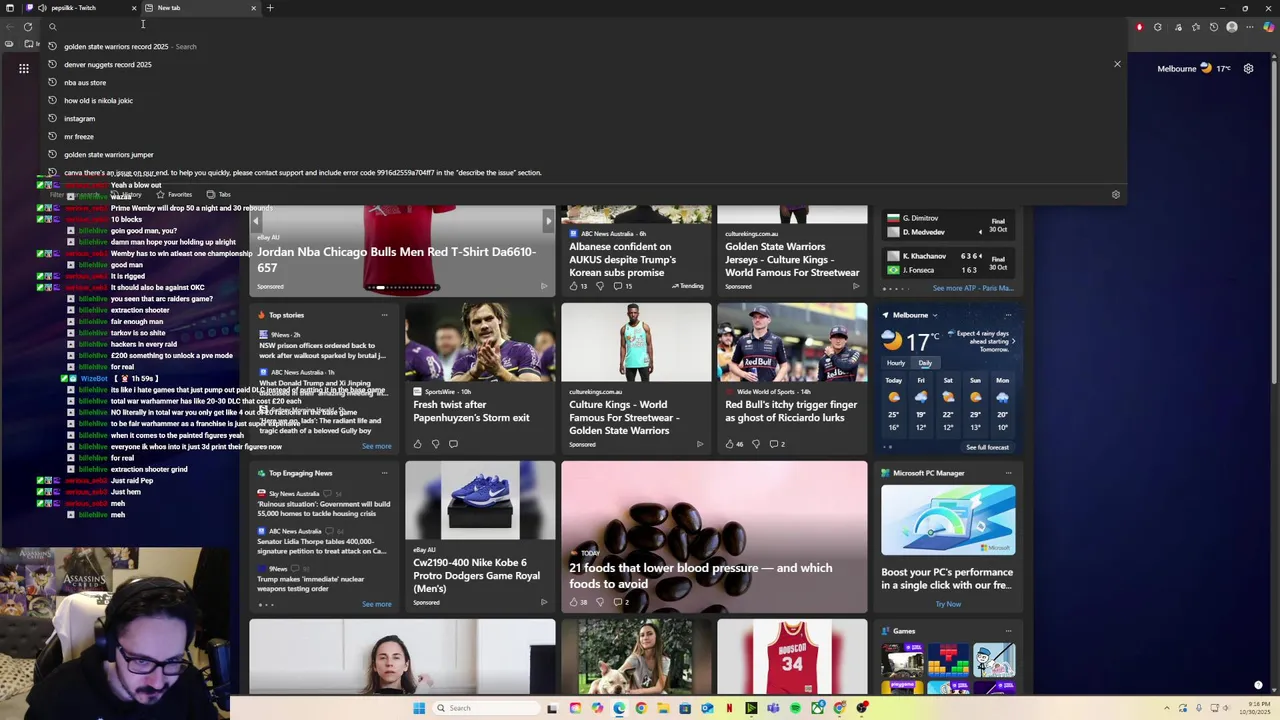
Task: Open 21 foods that lower blood pressure
Action: [x=700, y=575]
